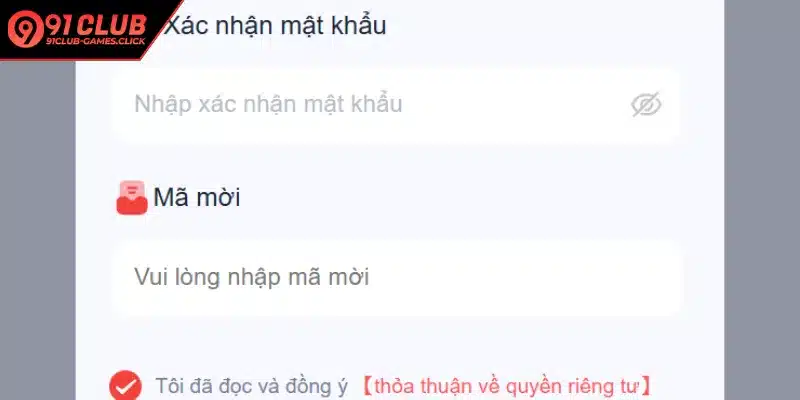
Task: Click the 91club-games.click URL text
Action: click(96, 41)
